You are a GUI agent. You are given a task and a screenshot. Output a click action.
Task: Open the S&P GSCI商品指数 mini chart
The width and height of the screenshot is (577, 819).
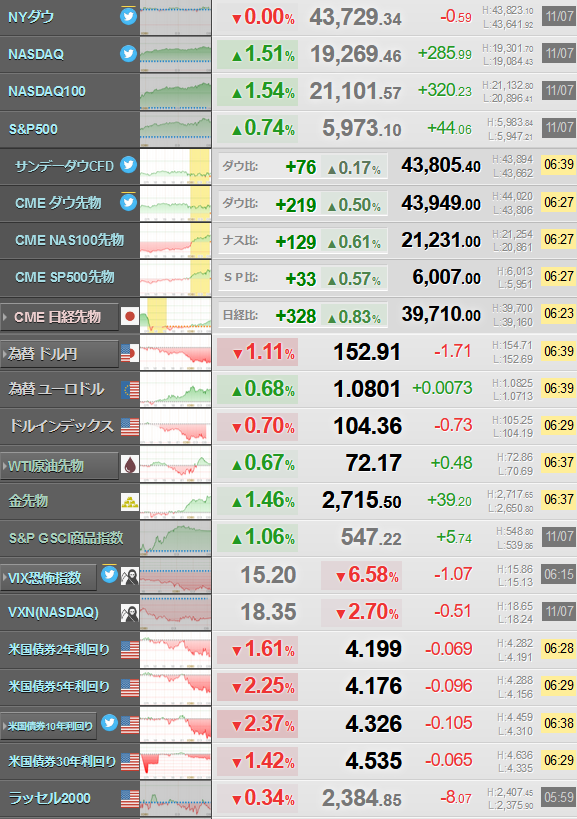(x=175, y=539)
